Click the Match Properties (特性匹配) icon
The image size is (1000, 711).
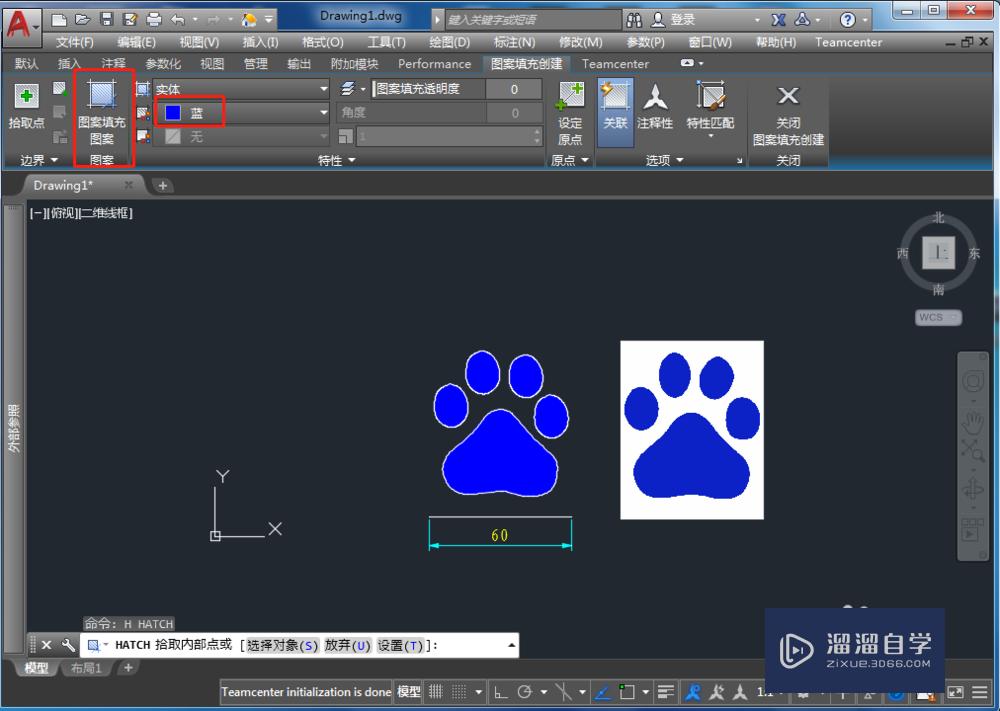coord(710,98)
